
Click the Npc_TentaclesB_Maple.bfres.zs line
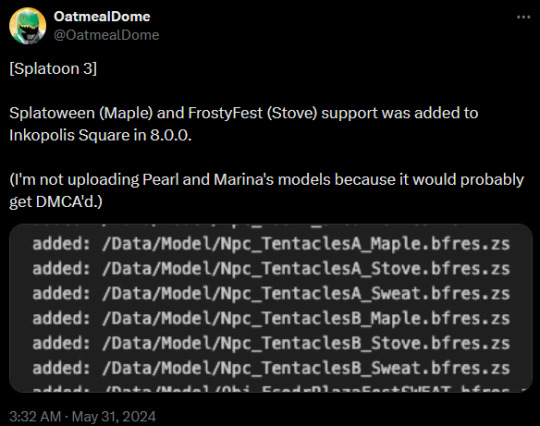(271, 318)
